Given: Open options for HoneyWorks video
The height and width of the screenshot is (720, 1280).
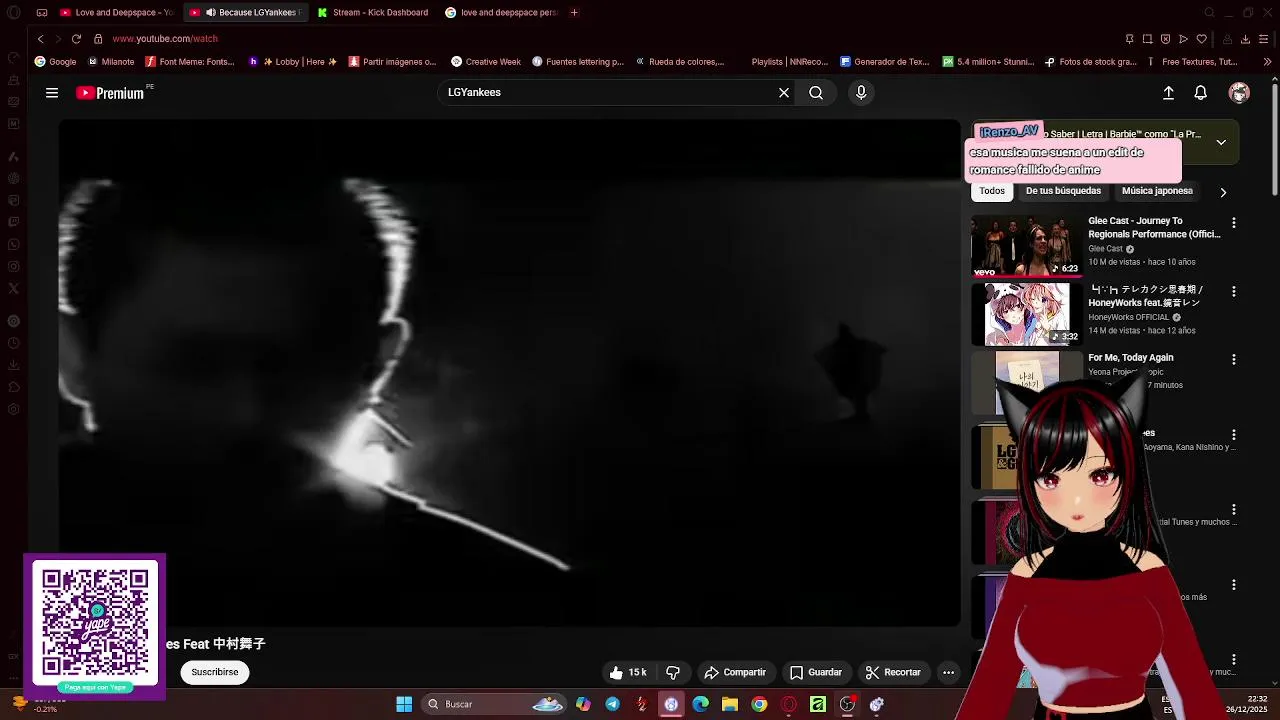Looking at the screenshot, I should (1234, 291).
